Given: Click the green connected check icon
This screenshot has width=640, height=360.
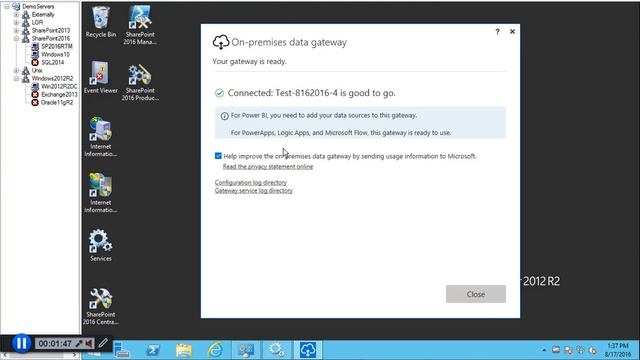Looking at the screenshot, I should pyautogui.click(x=219, y=93).
